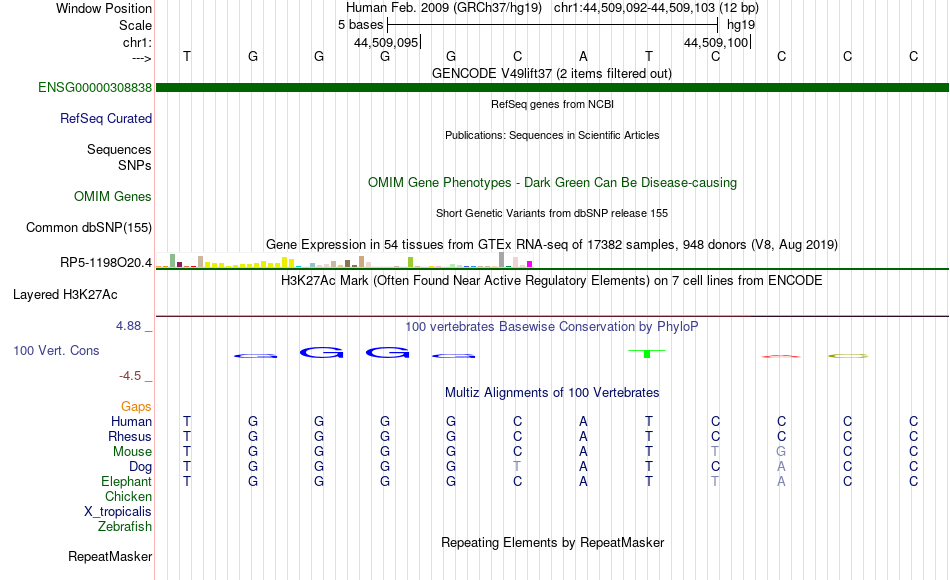
Task: Select the Zebrafish species row label
Action: (x=125, y=527)
